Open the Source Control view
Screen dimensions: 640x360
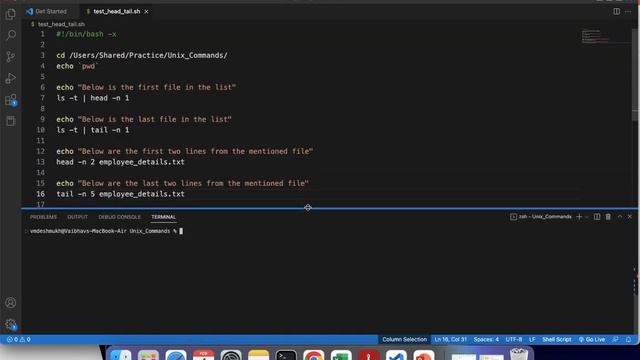11,57
